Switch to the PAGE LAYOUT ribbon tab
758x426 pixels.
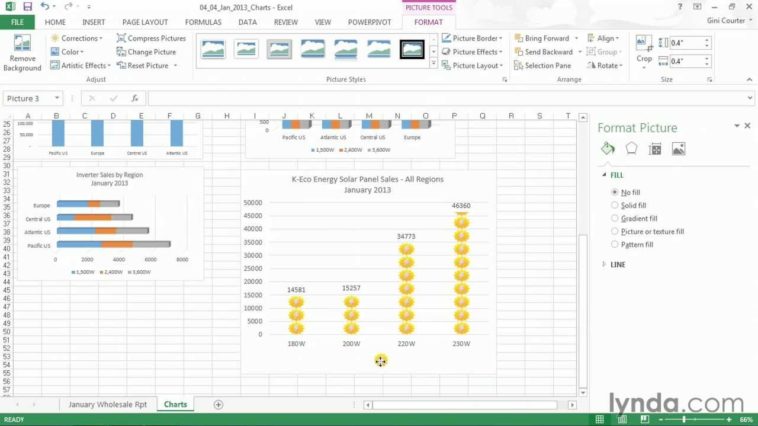click(145, 21)
